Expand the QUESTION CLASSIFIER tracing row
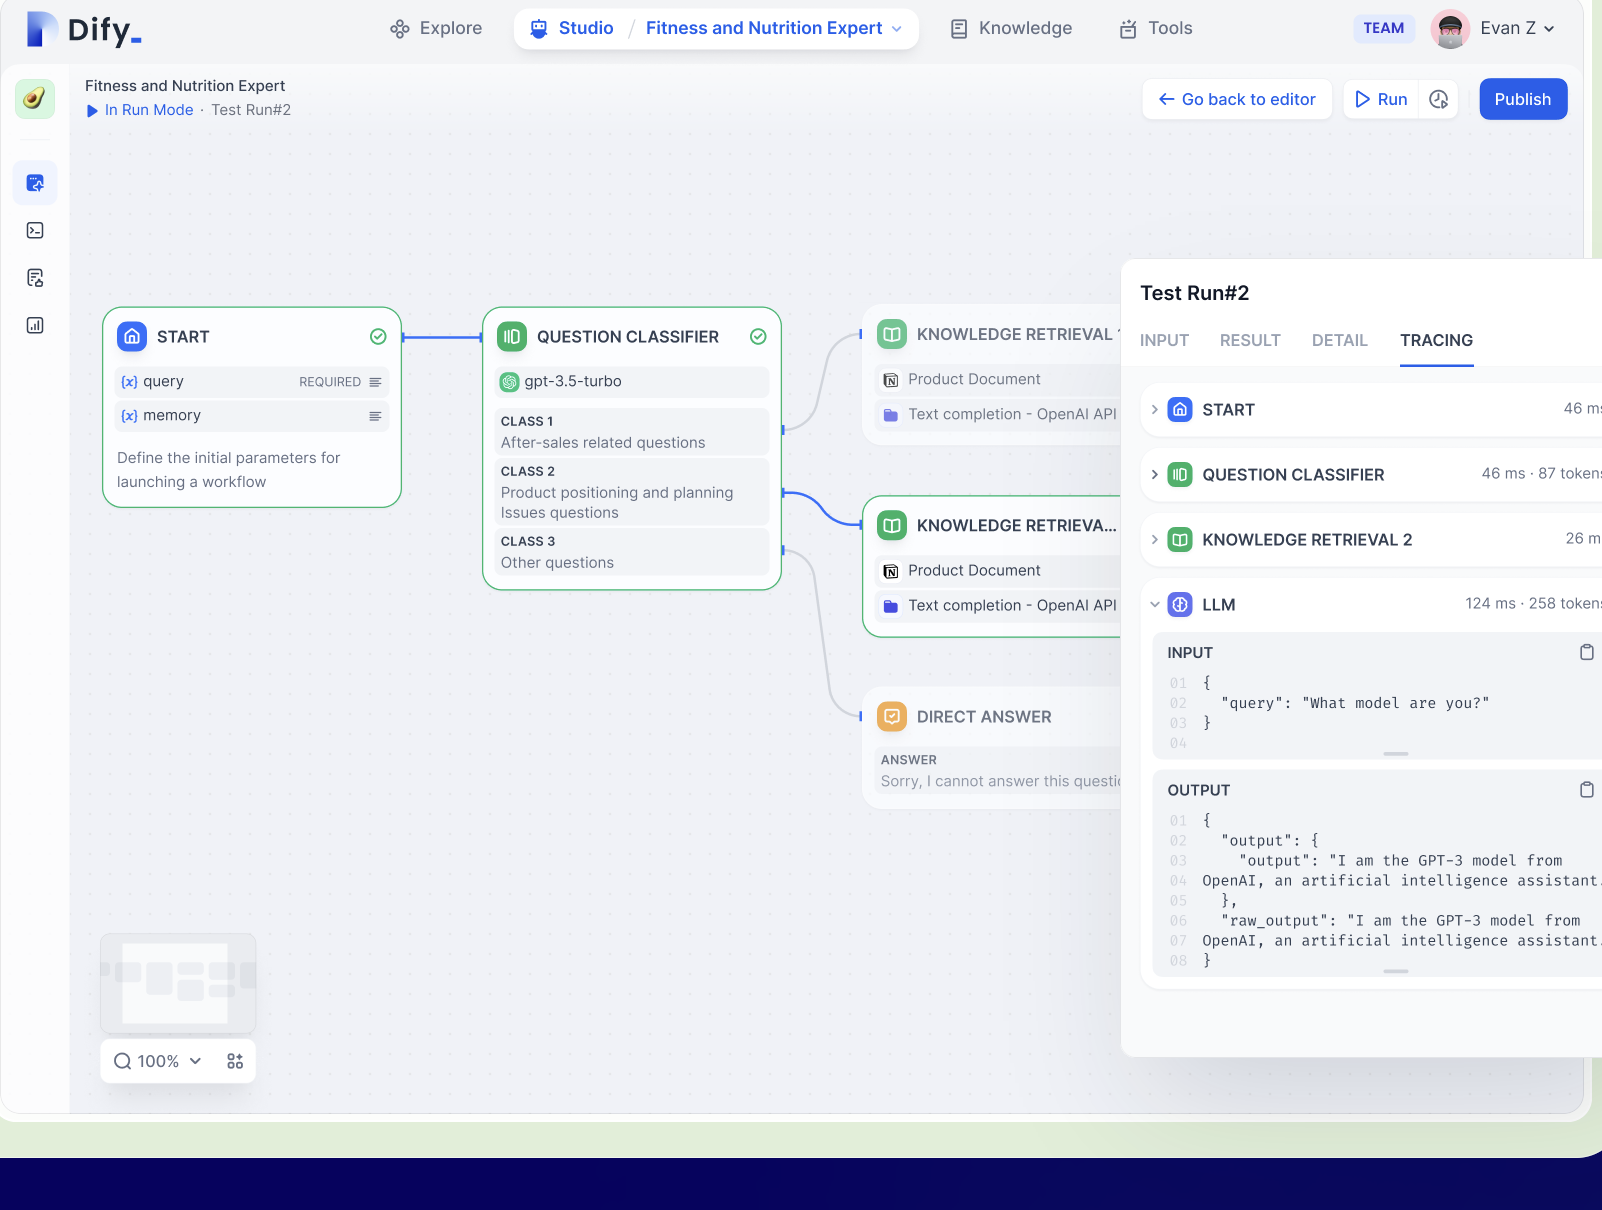 click(x=1155, y=475)
